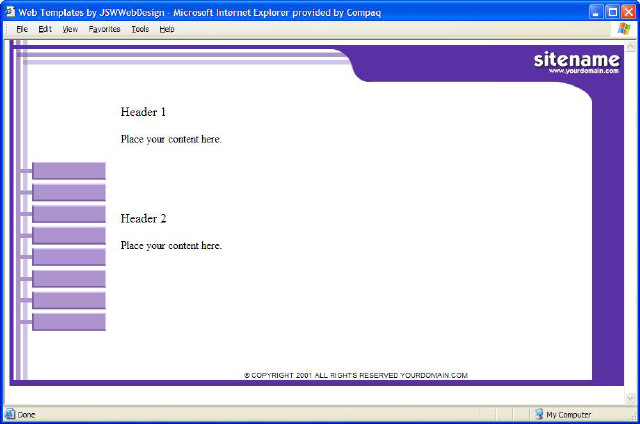640x424 pixels.
Task: Open the File menu
Action: pyautogui.click(x=22, y=29)
